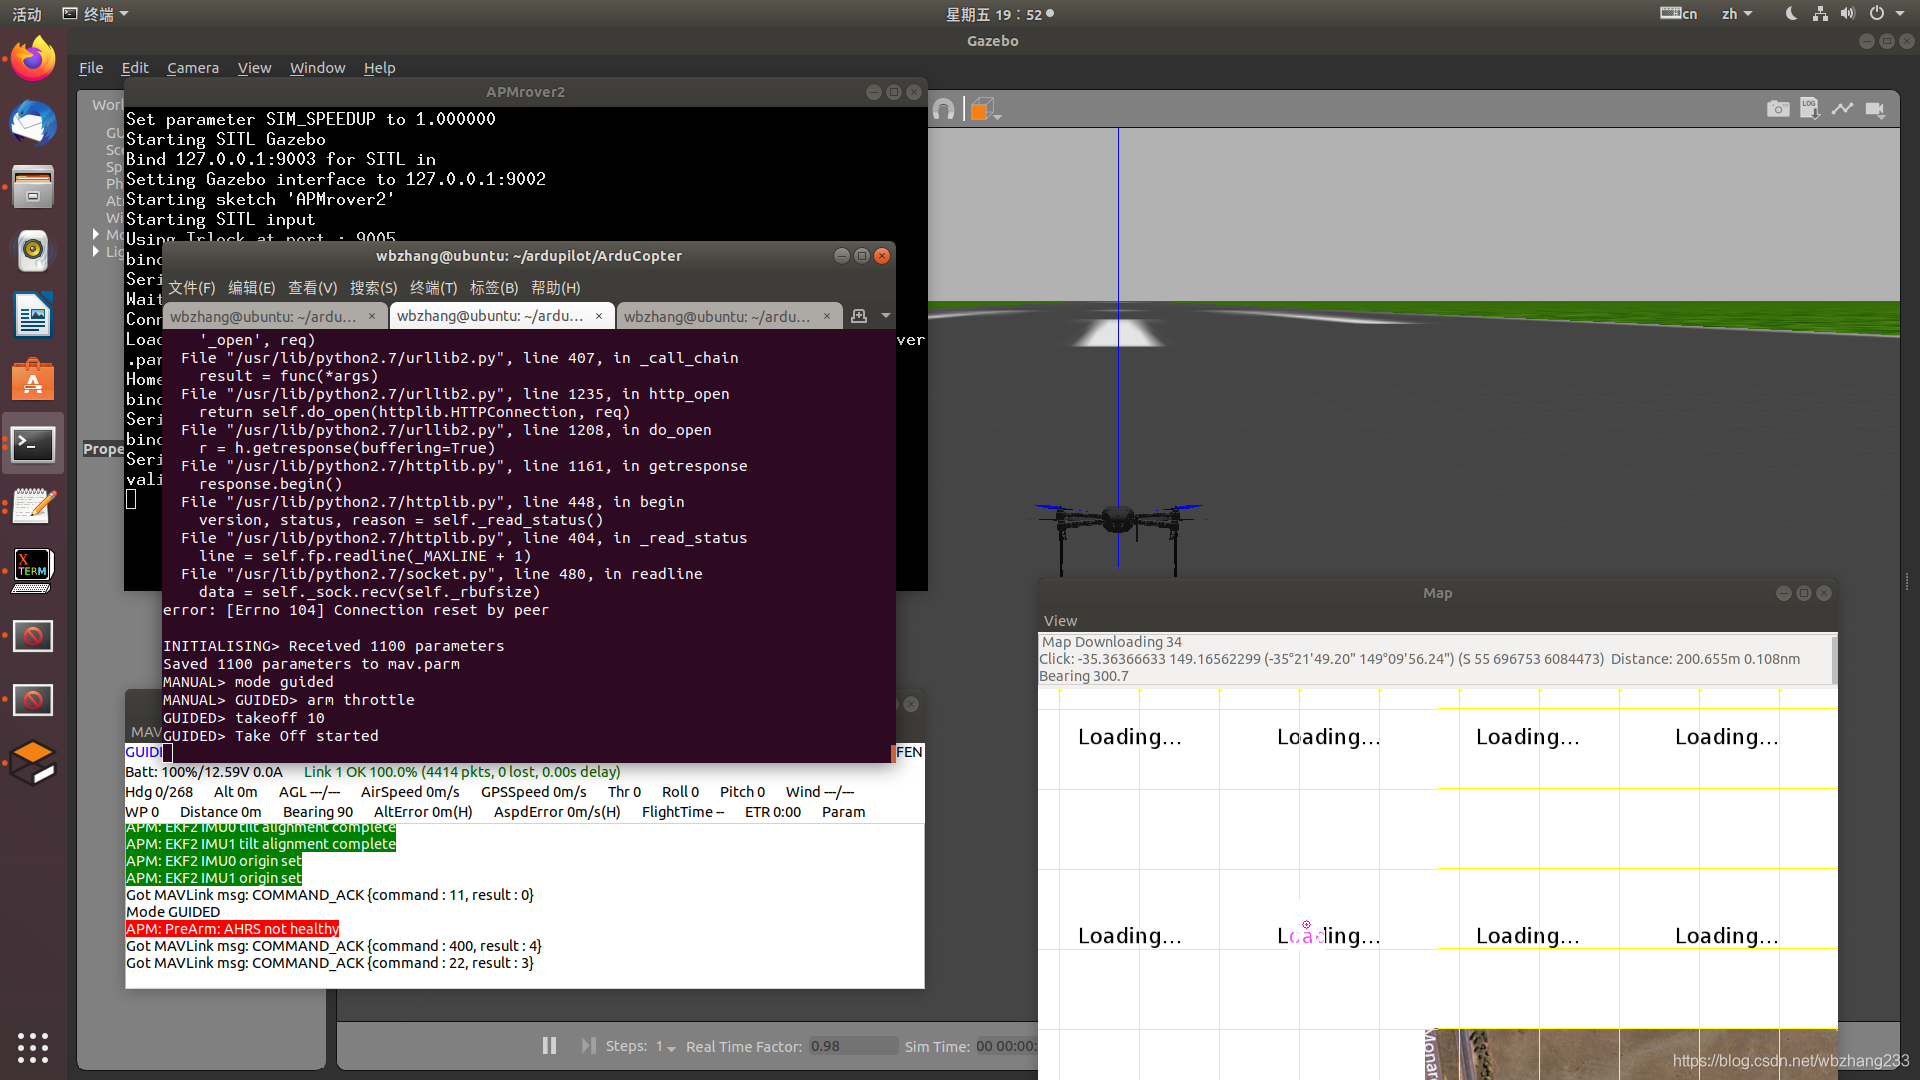Toggle Chinese input method zh indicator
This screenshot has height=1080, width=1920.
pos(1735,13)
